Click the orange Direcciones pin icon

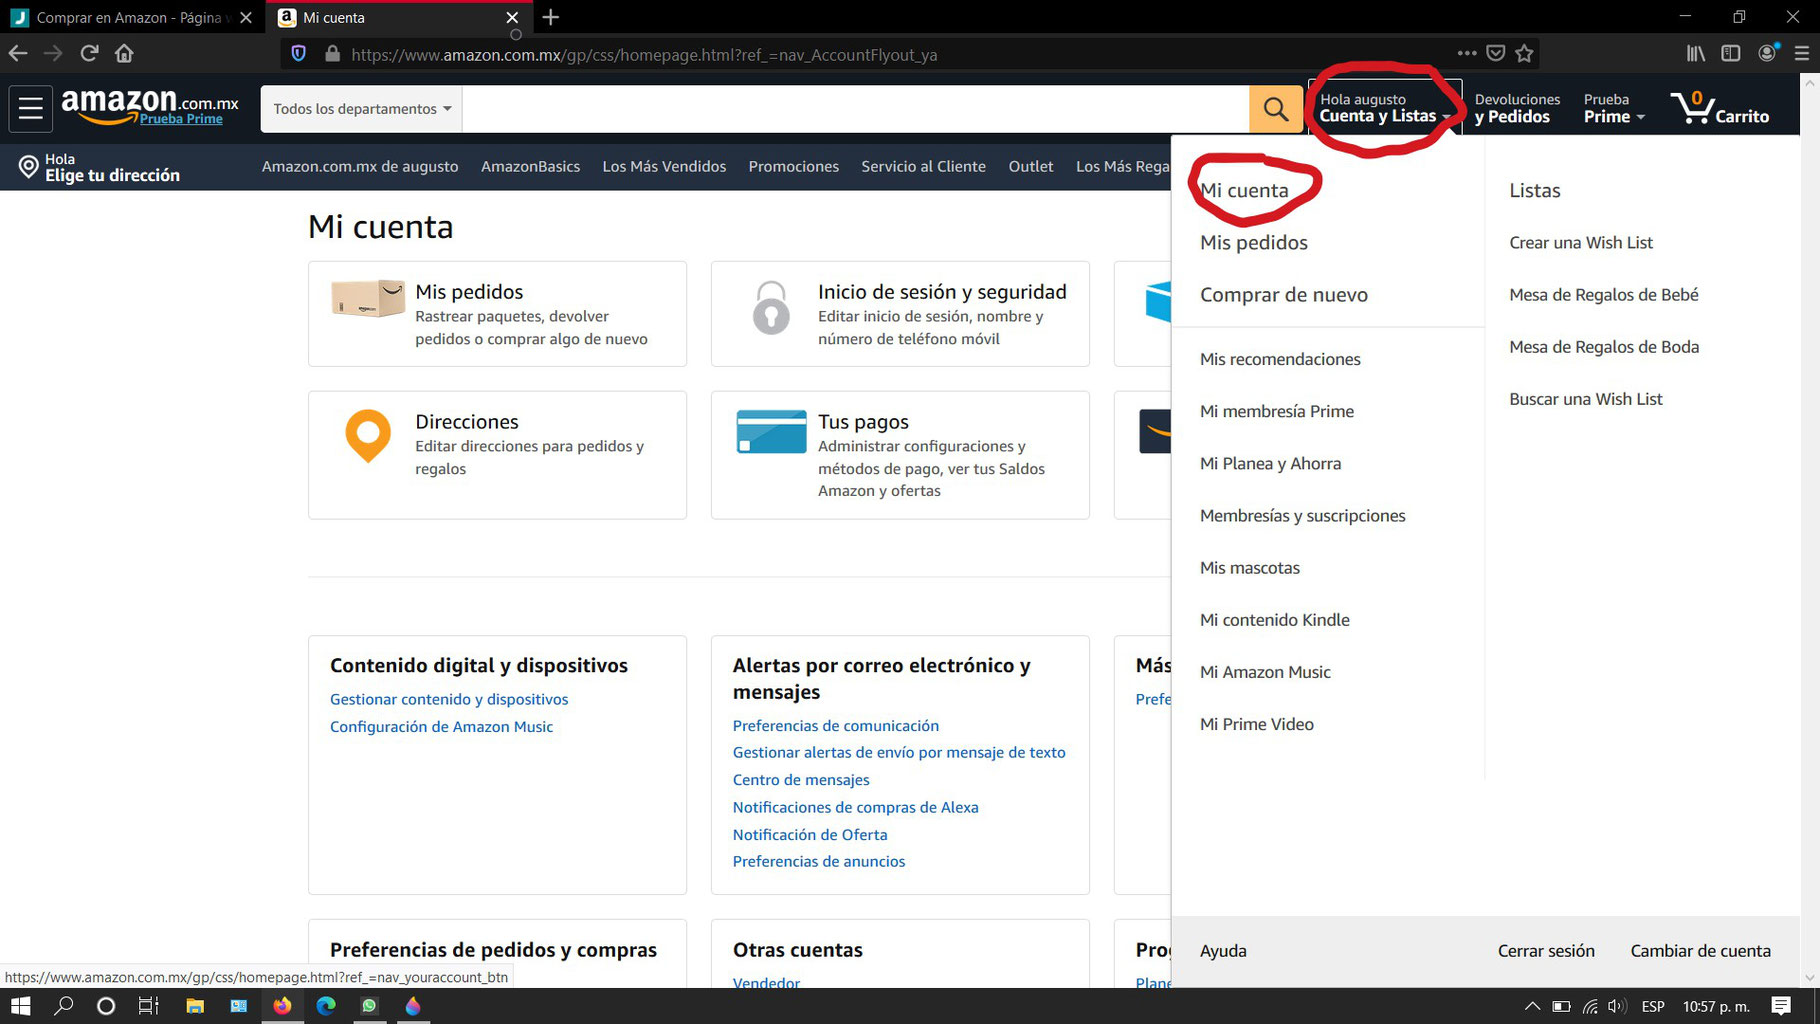[x=368, y=435]
